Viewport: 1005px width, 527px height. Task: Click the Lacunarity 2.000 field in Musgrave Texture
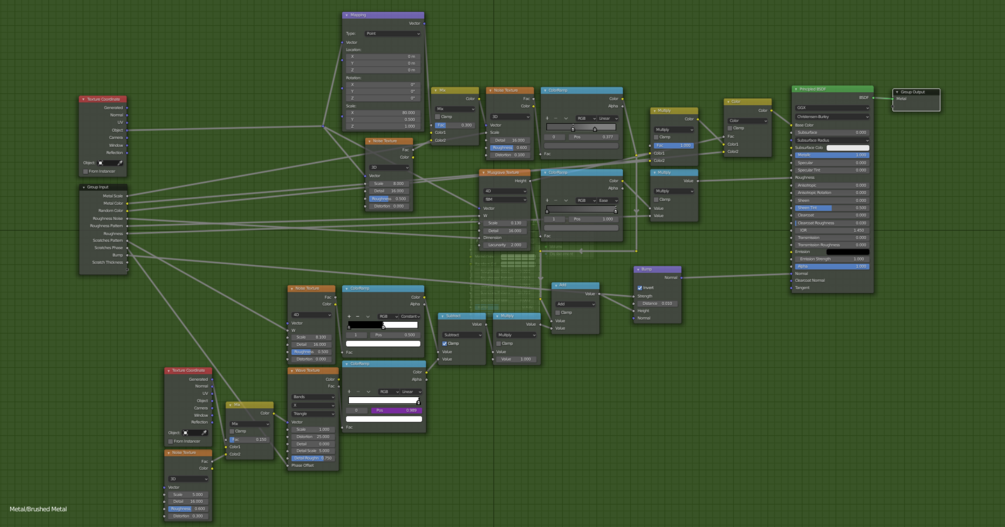click(505, 245)
